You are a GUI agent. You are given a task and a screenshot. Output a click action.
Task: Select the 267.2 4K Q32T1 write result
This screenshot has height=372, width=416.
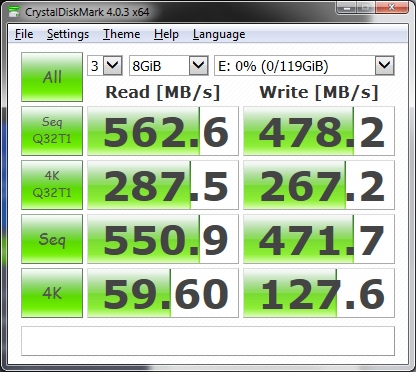click(319, 185)
